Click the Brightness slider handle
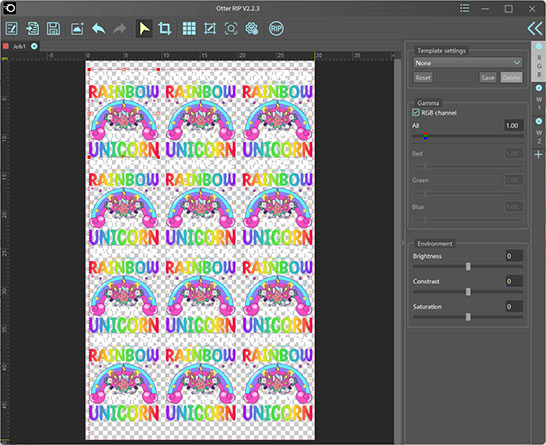 click(x=468, y=266)
